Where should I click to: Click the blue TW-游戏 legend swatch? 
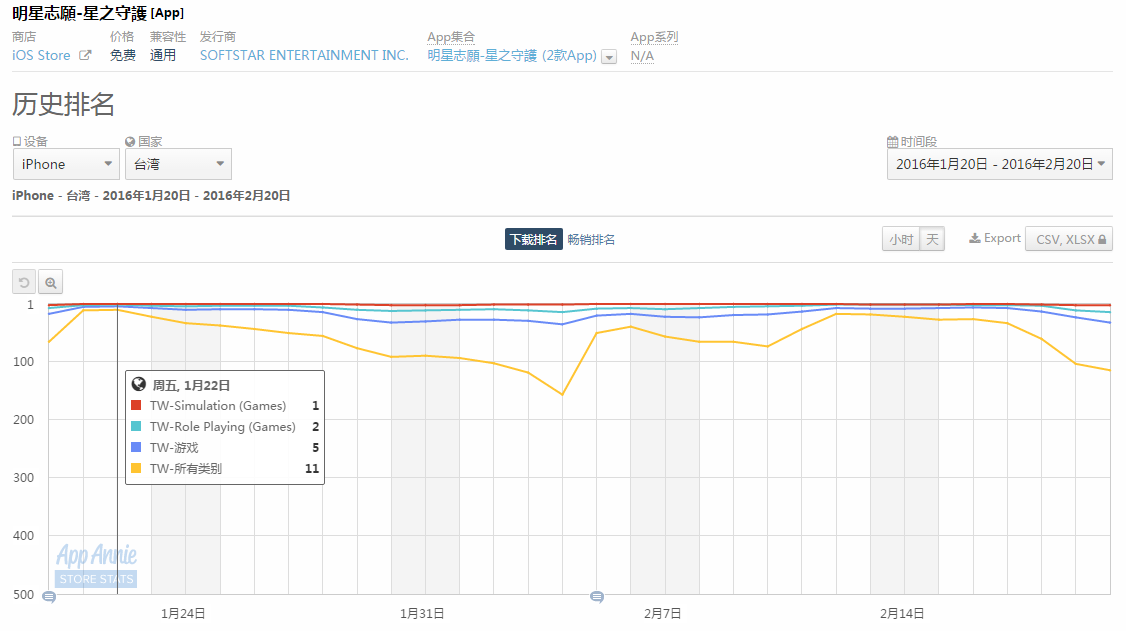[x=136, y=447]
